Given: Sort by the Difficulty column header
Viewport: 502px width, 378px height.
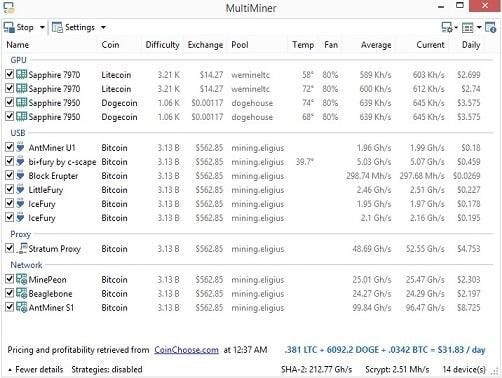Looking at the screenshot, I should tap(162, 45).
